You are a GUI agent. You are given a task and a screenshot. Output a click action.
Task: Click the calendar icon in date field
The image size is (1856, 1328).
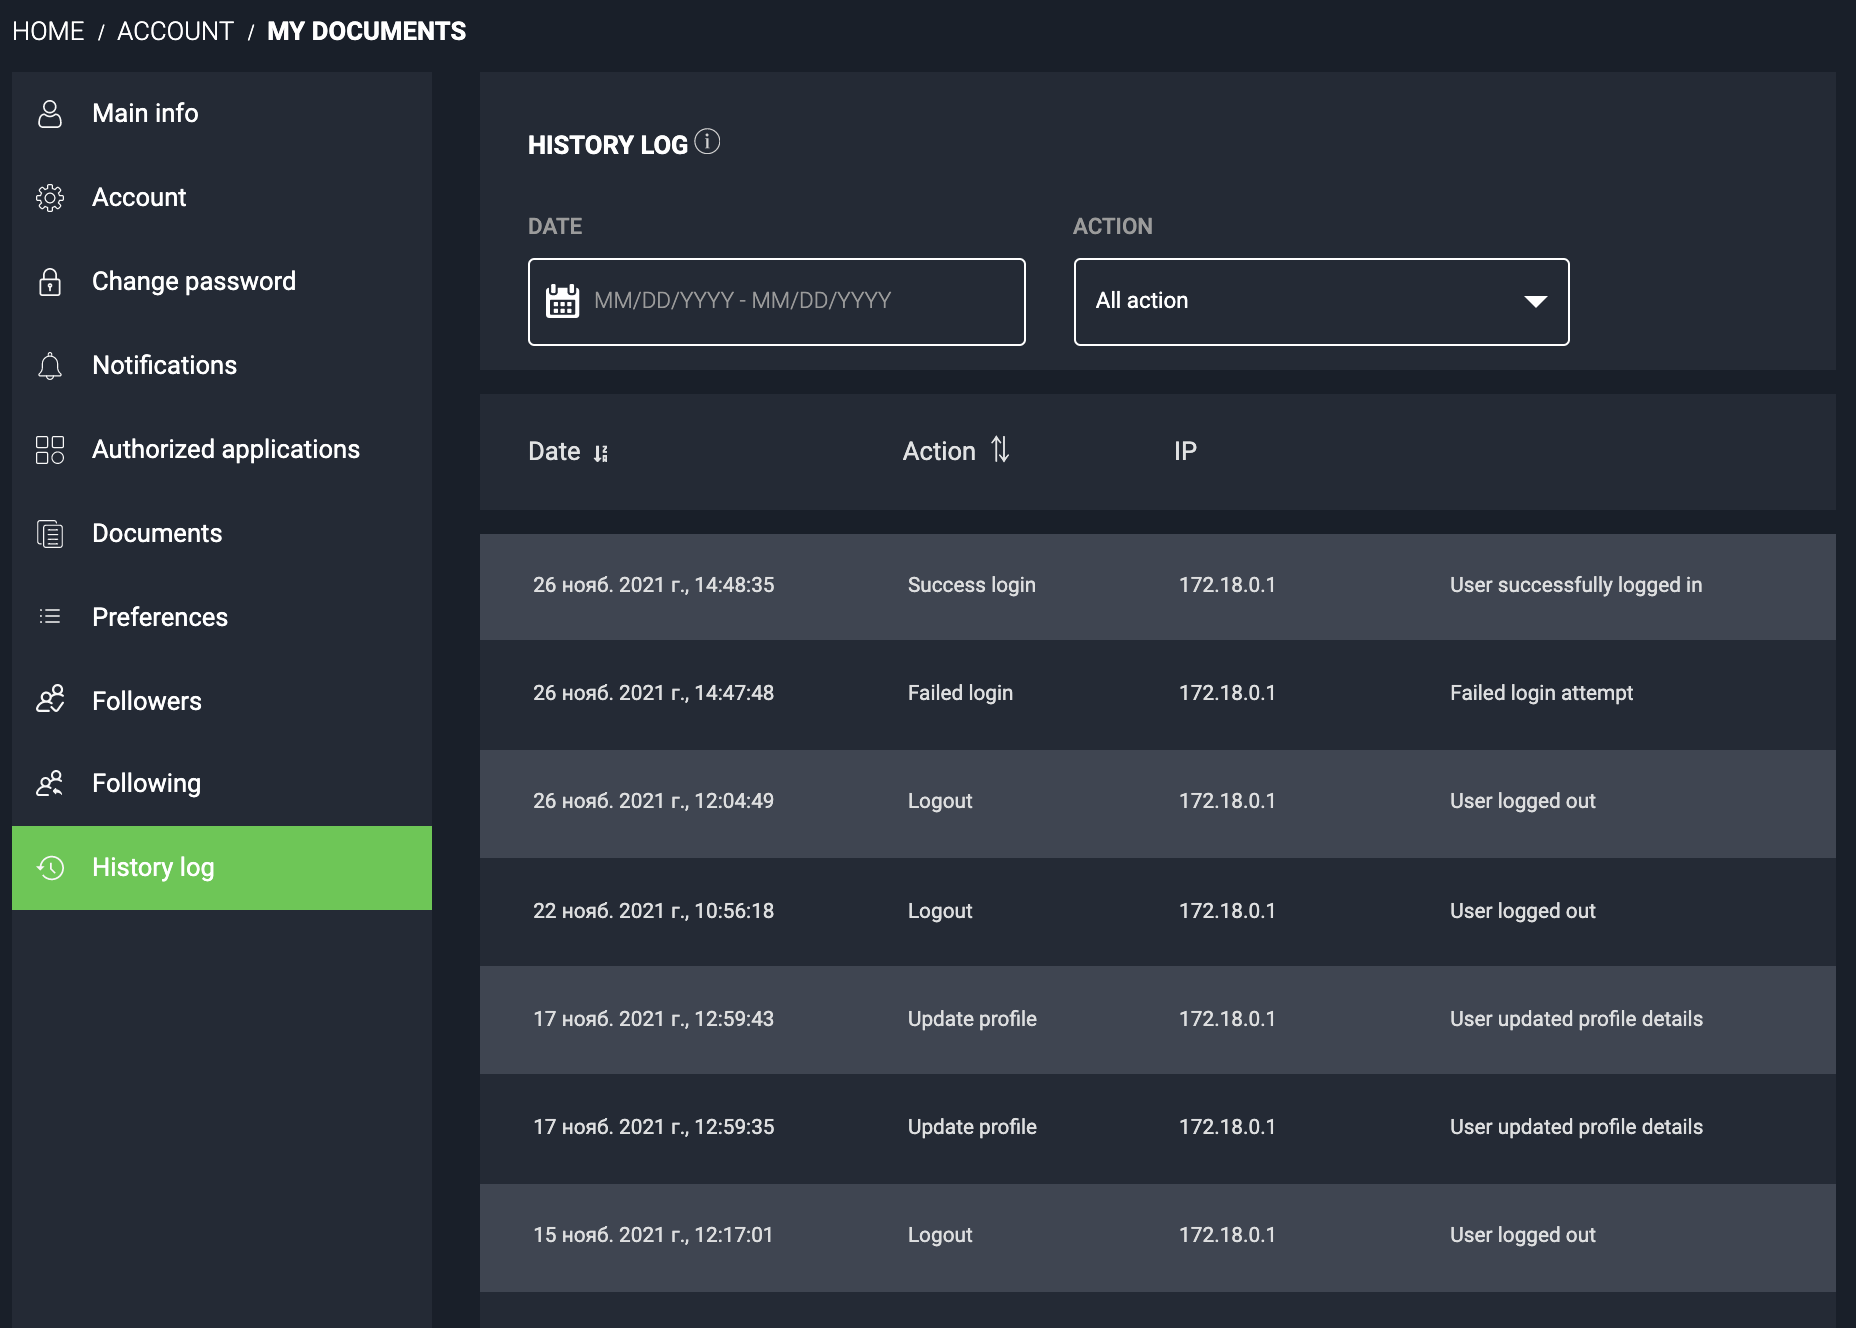point(562,300)
